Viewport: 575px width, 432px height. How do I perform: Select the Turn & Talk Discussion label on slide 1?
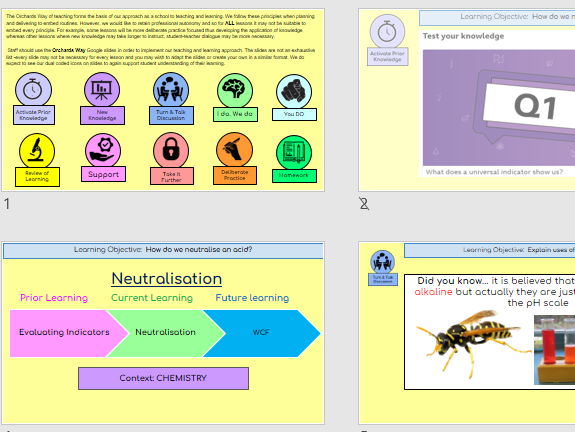tap(171, 115)
